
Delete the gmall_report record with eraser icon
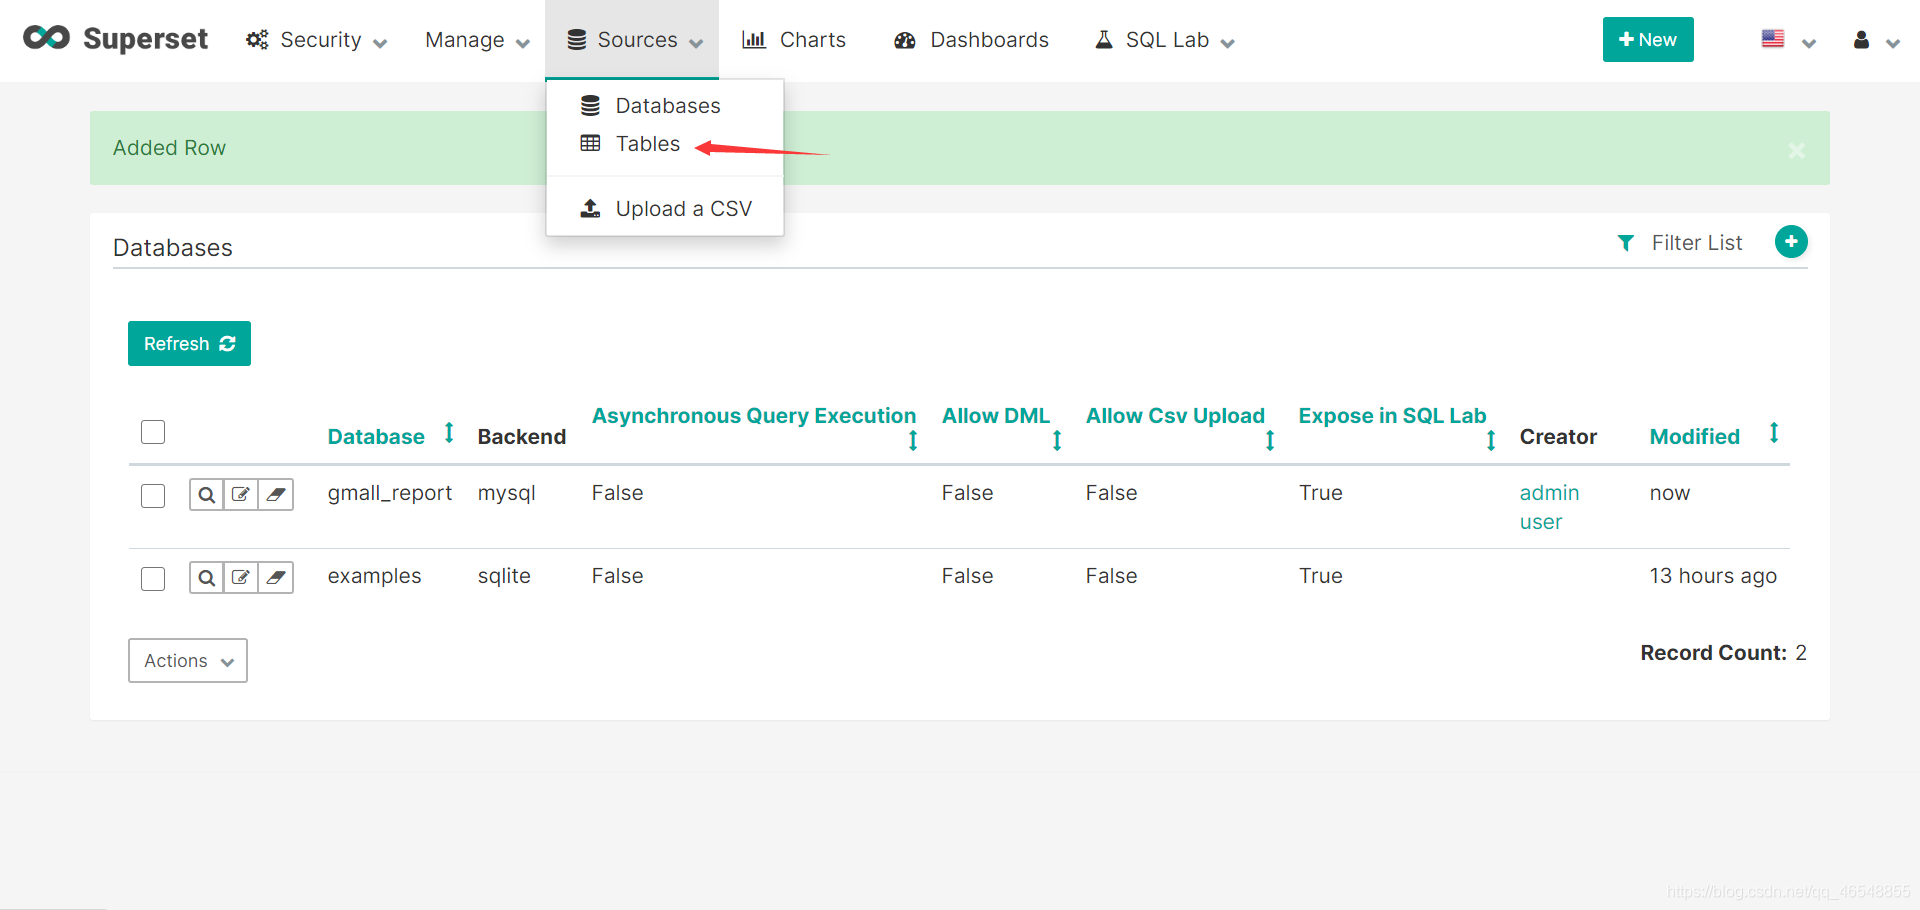point(276,494)
